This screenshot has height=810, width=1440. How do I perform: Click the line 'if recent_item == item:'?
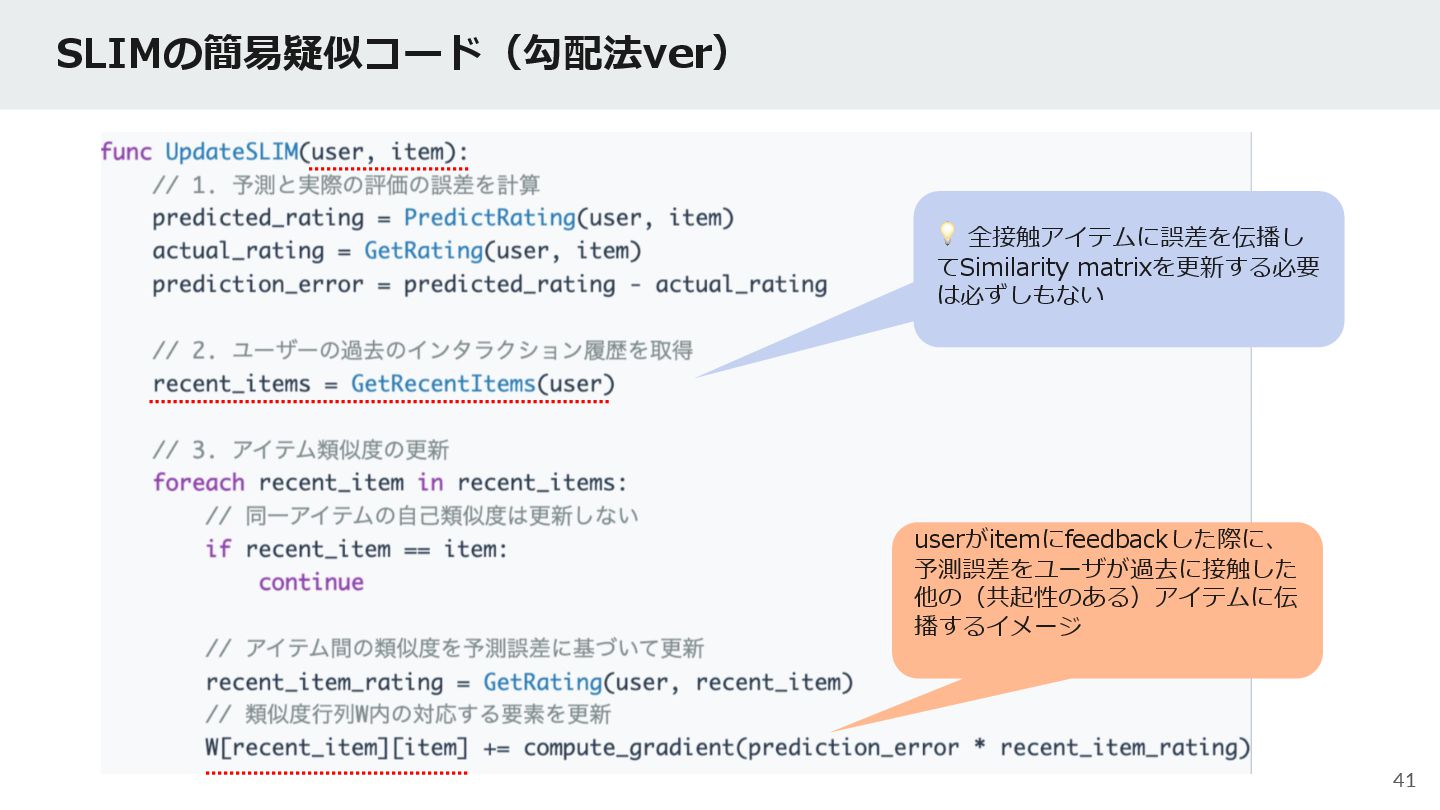point(357,549)
